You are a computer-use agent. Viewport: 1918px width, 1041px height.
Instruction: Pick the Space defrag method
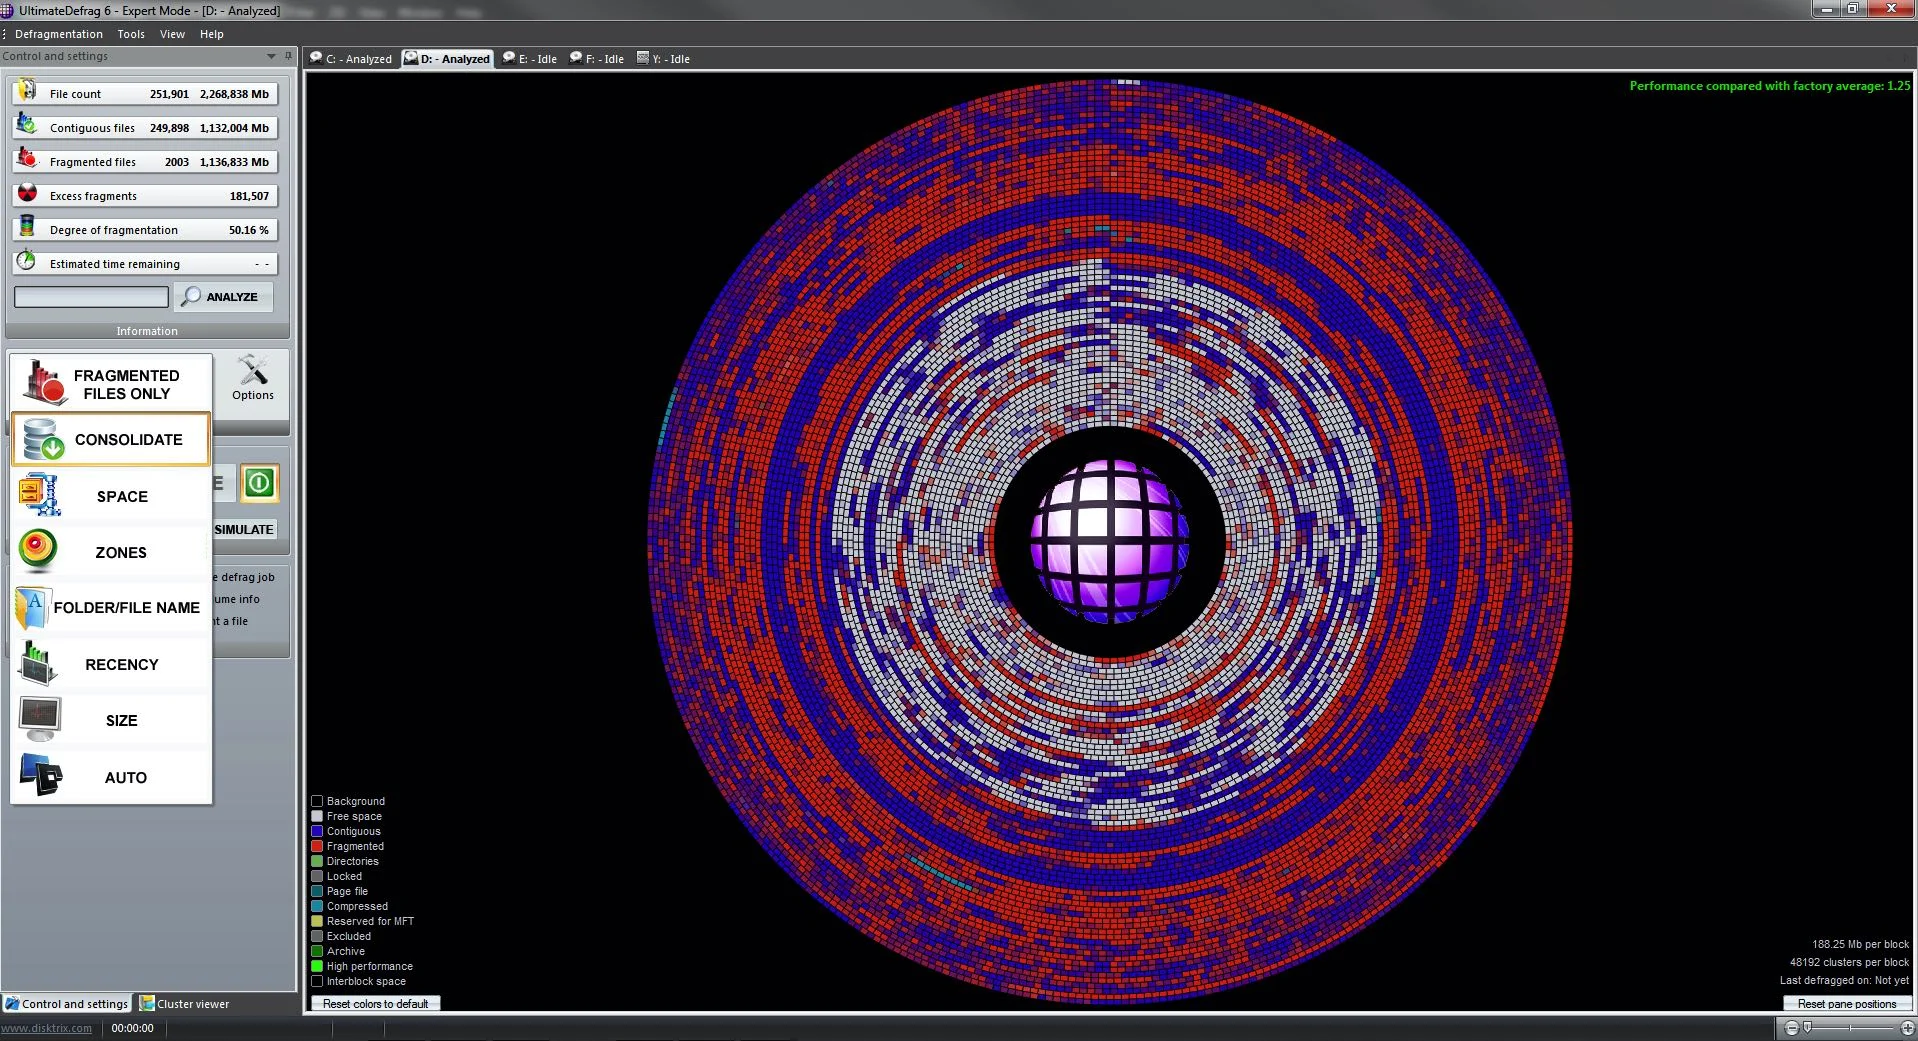(111, 496)
